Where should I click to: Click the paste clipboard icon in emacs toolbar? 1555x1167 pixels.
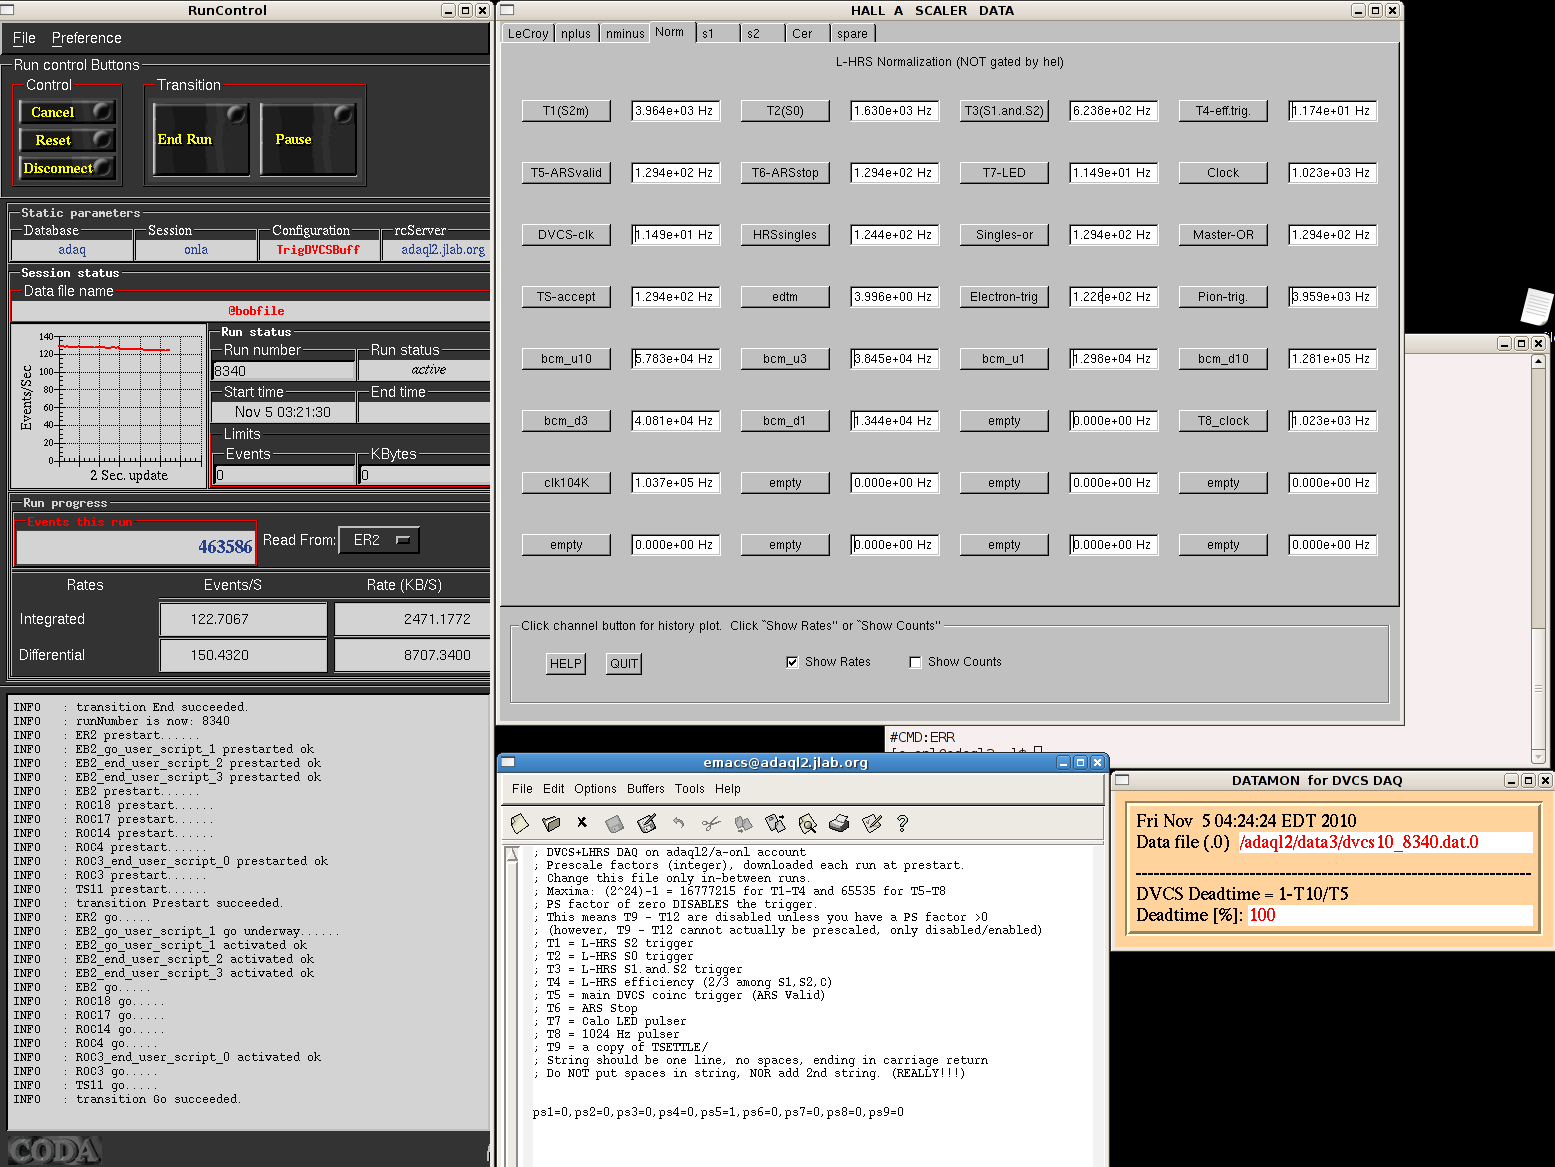click(775, 824)
